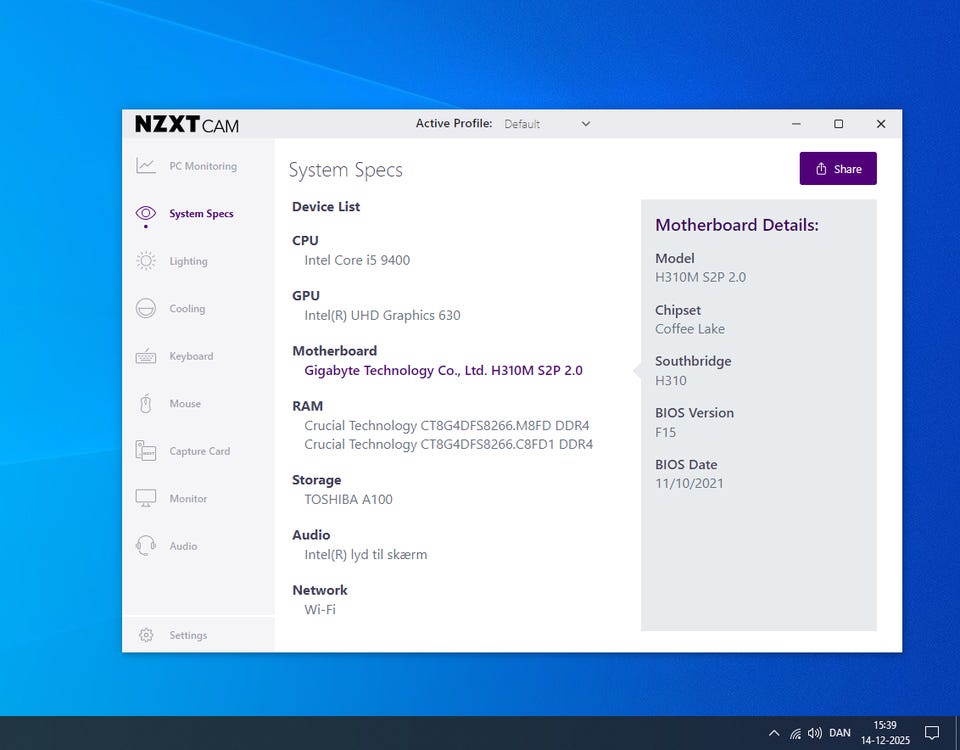The width and height of the screenshot is (960, 750).
Task: Click the Monitor display icon
Action: (x=146, y=498)
